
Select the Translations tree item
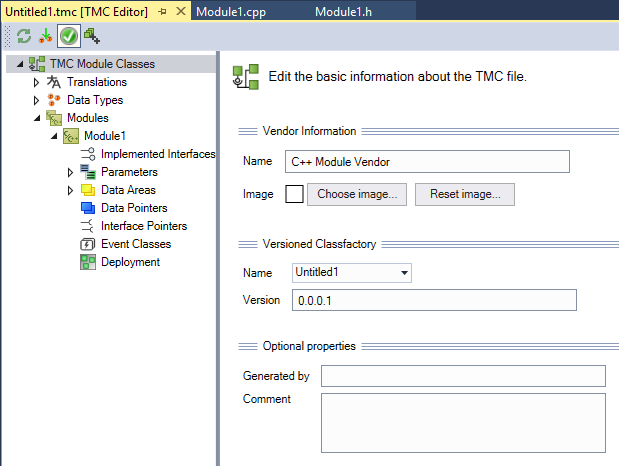point(97,82)
